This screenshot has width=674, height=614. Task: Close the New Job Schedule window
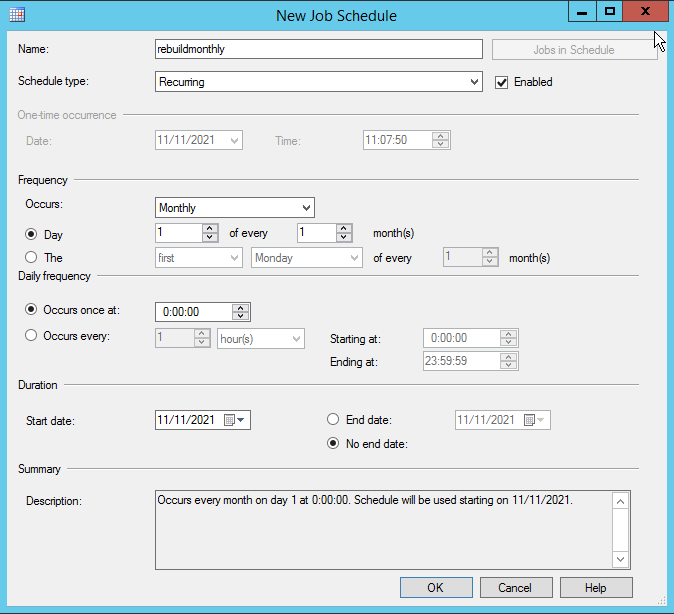pos(645,12)
